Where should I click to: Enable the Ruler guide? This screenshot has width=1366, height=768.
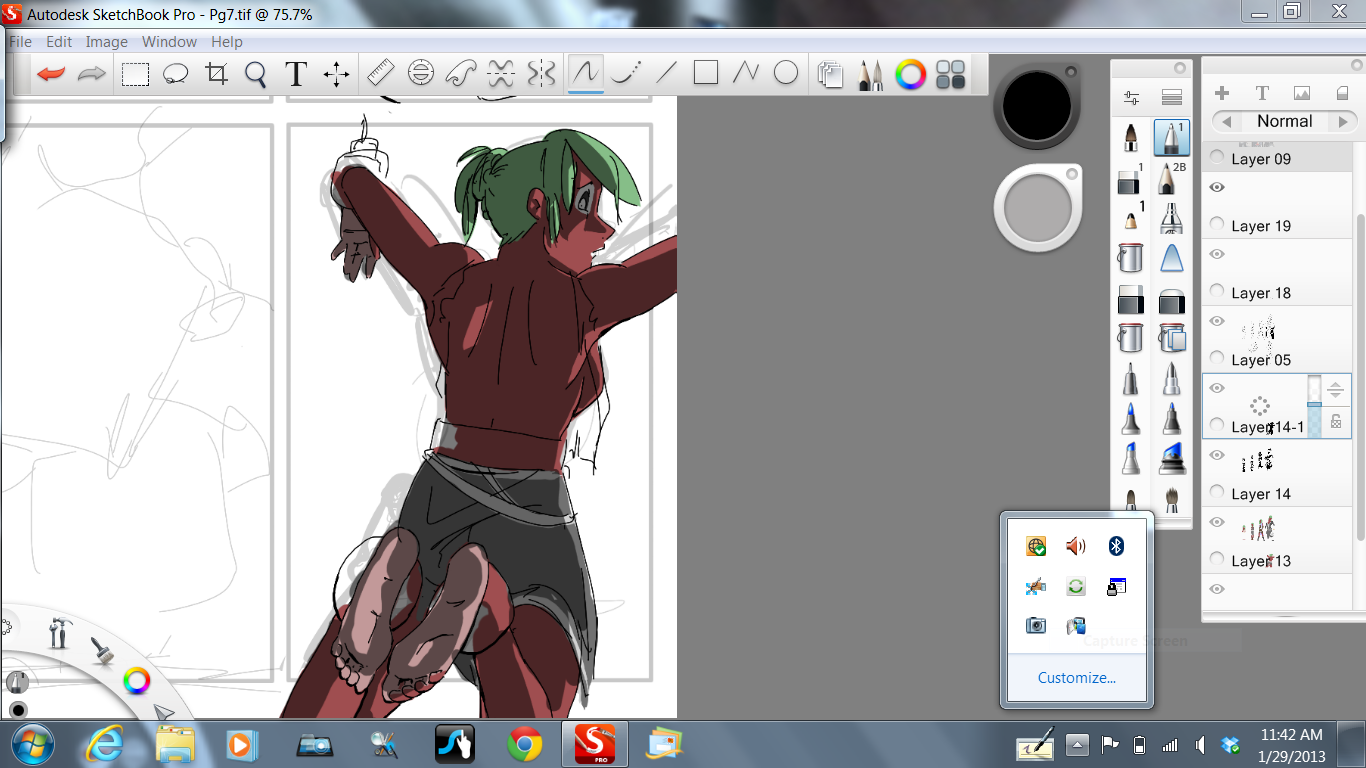[x=381, y=73]
